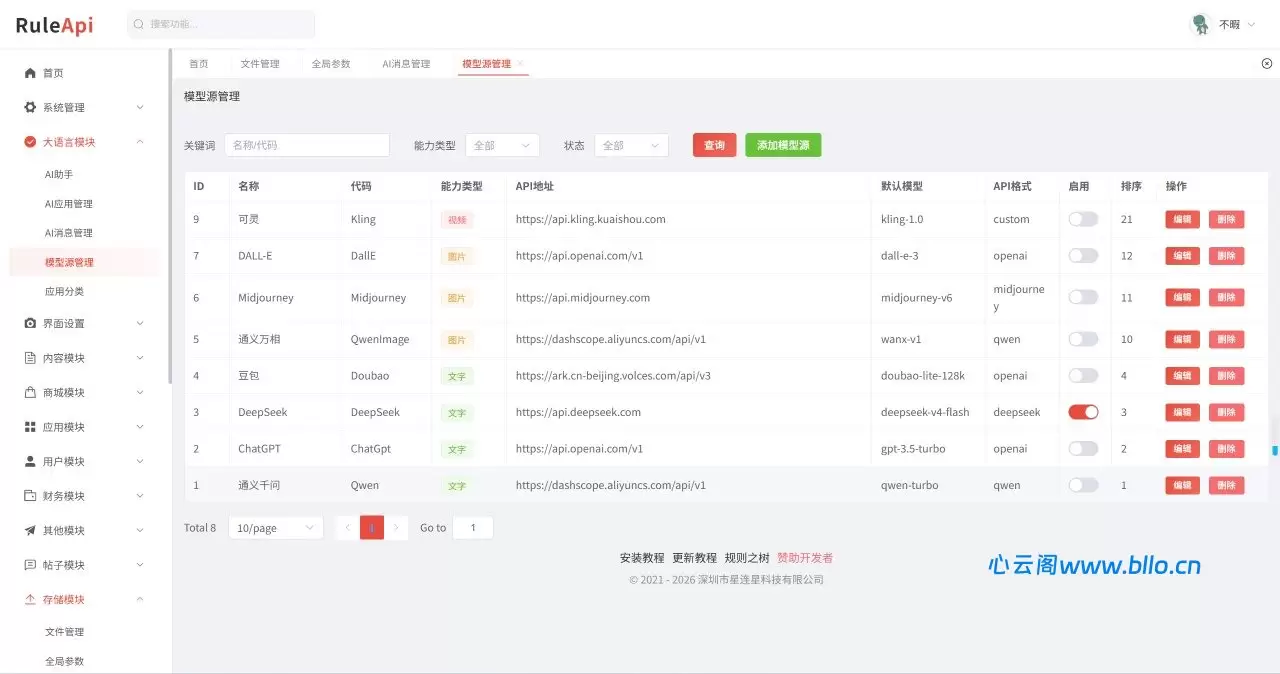Click the camera icon for 界面设置
Viewport: 1280px width, 674px height.
(x=30, y=323)
